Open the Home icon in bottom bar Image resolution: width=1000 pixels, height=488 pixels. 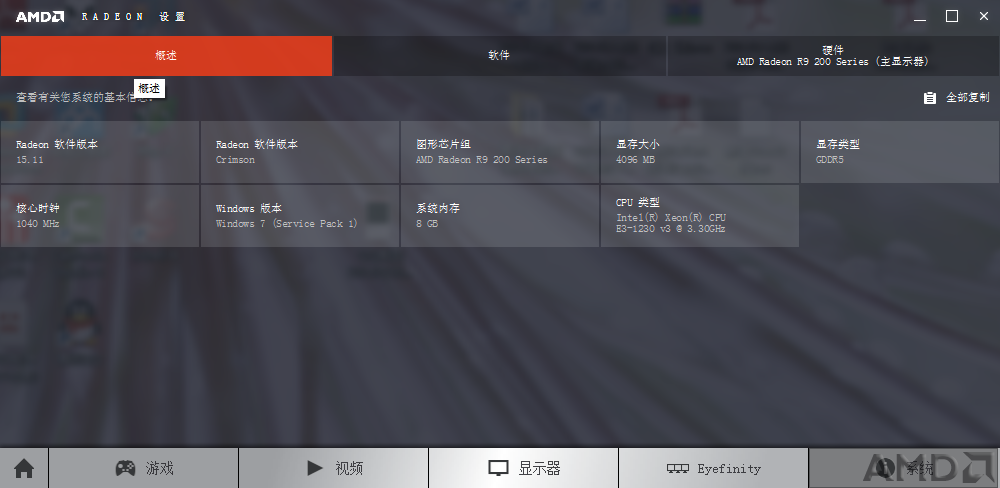click(24, 469)
